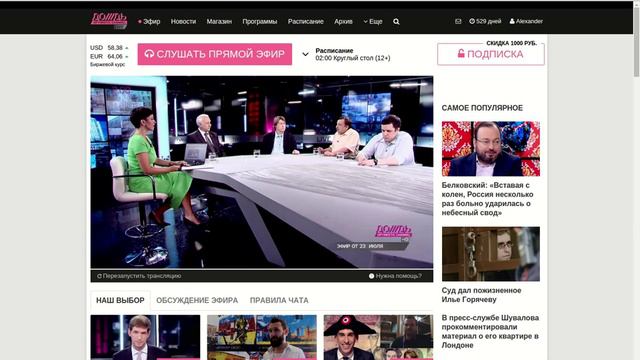Screen dimensions: 640x360
Task: Click the USD 58.38 exchange rate
Action: point(109,48)
